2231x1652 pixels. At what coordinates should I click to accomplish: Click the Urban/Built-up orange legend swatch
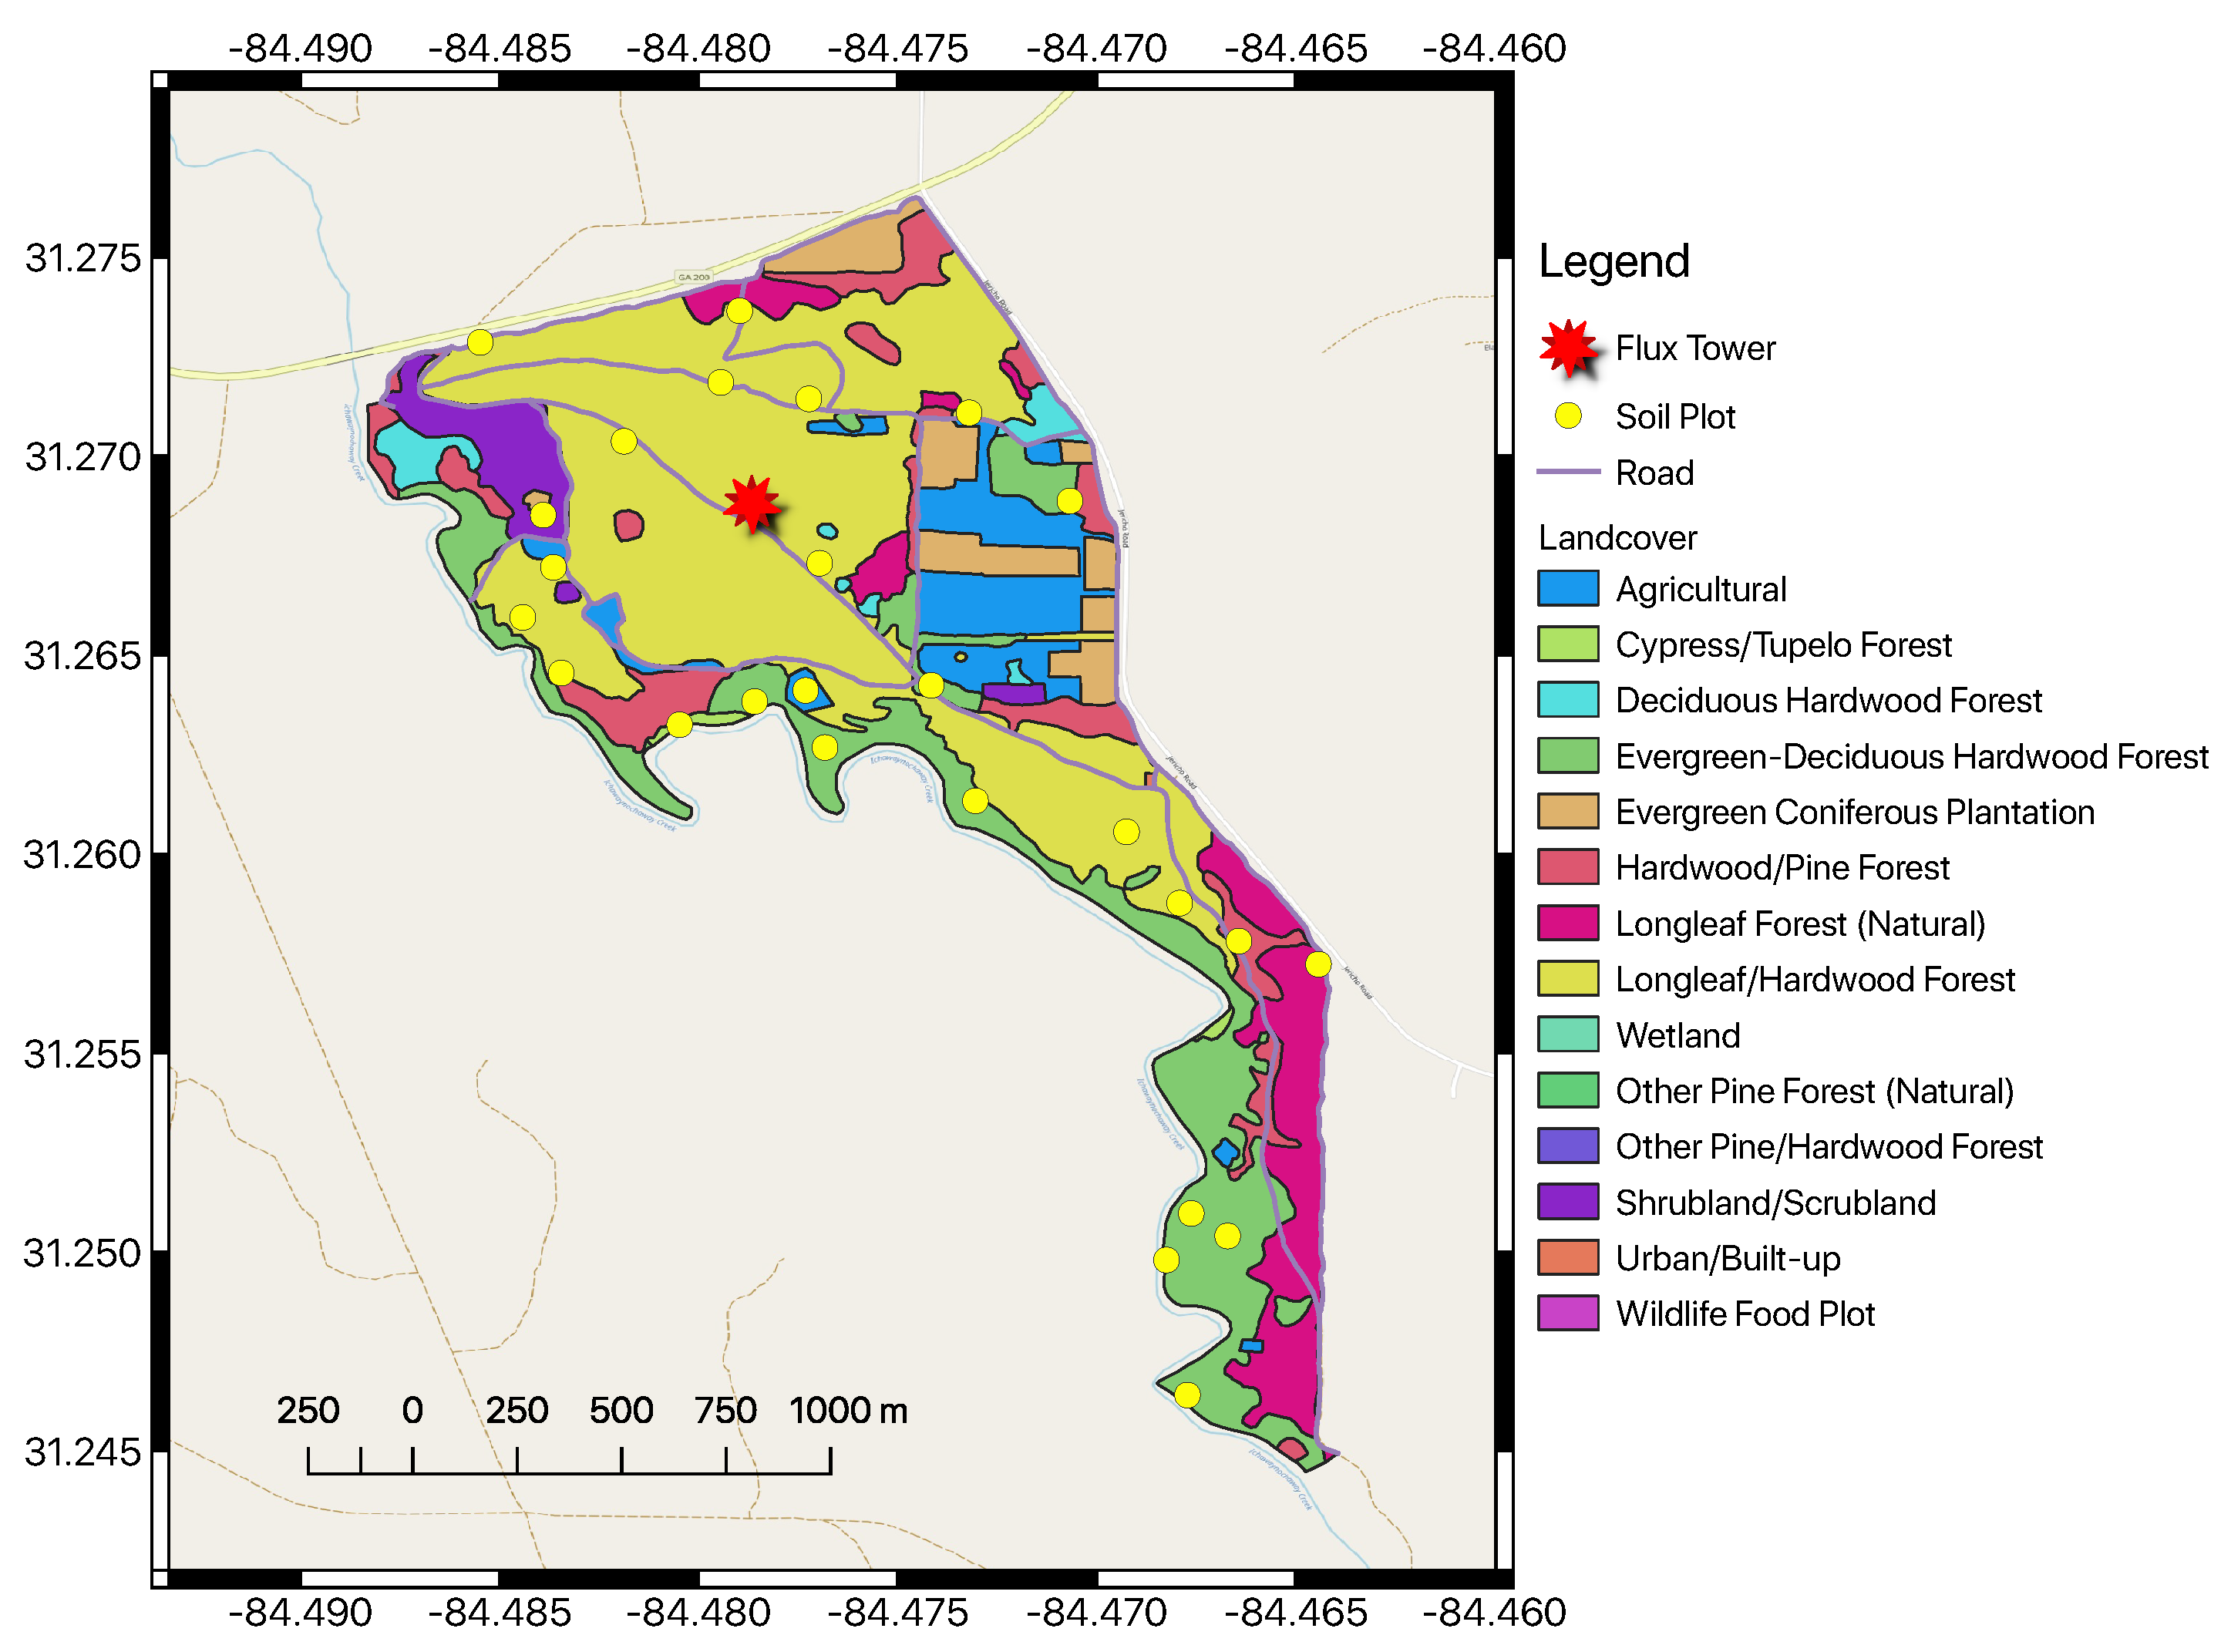pos(1568,1258)
